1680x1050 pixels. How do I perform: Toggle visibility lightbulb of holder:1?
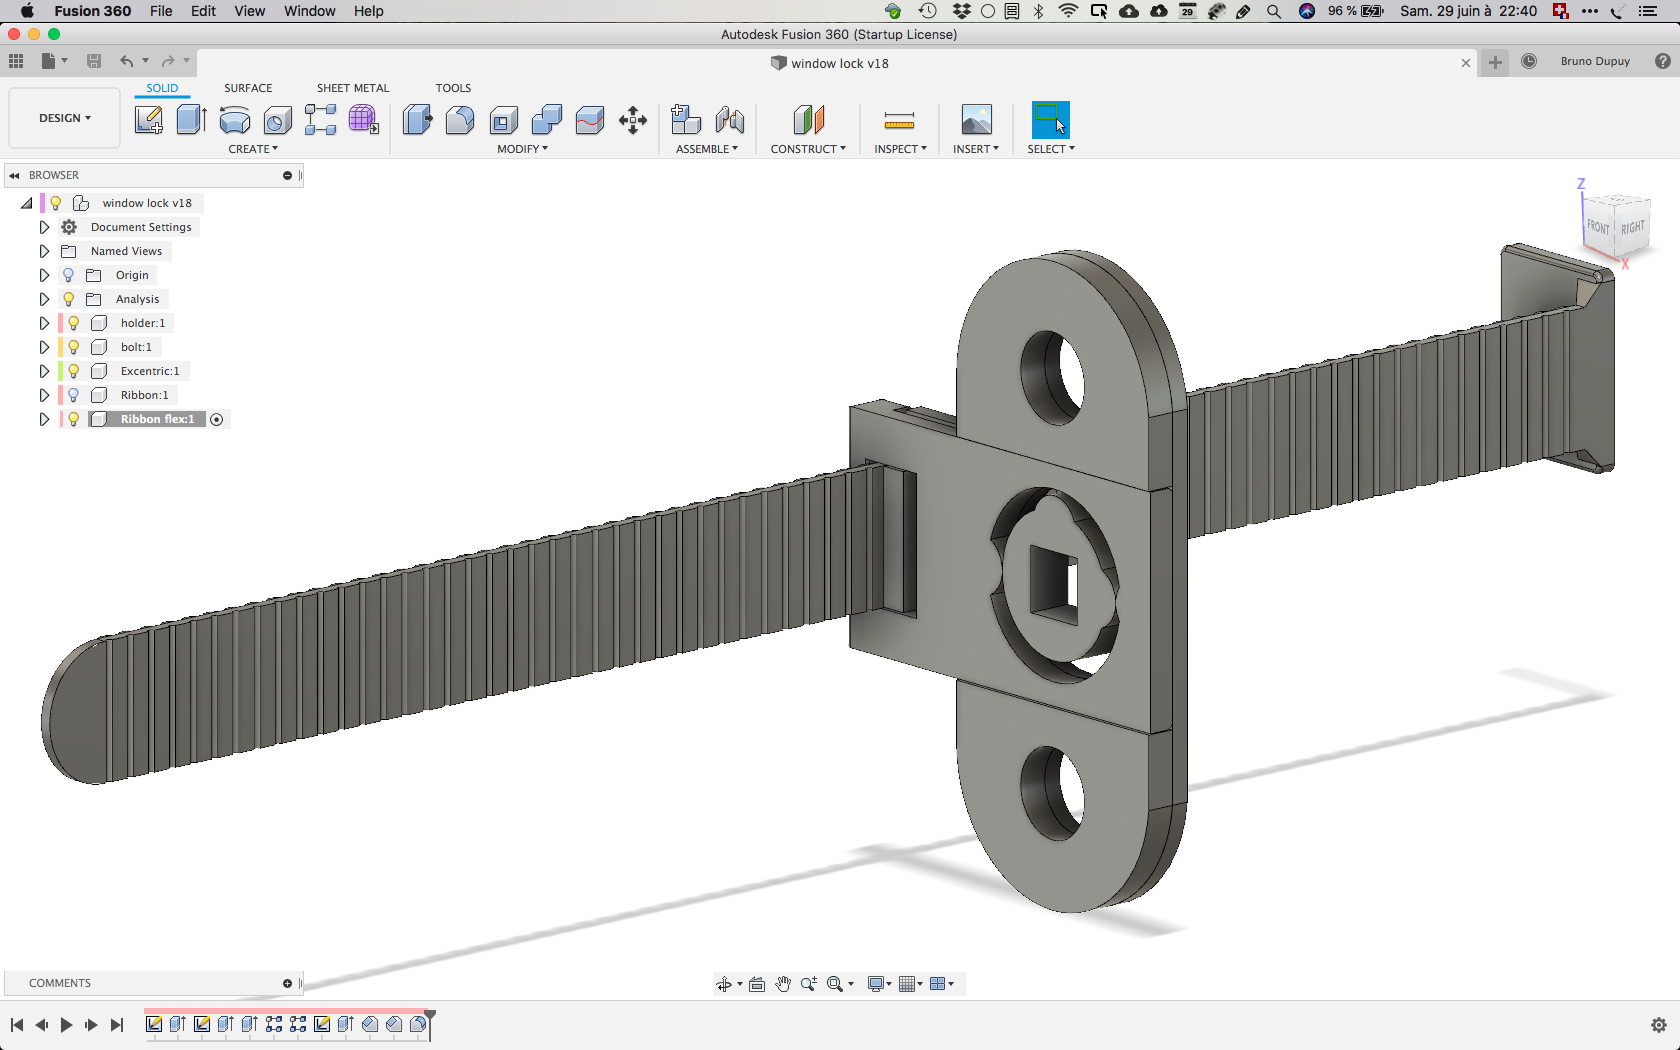pyautogui.click(x=74, y=323)
